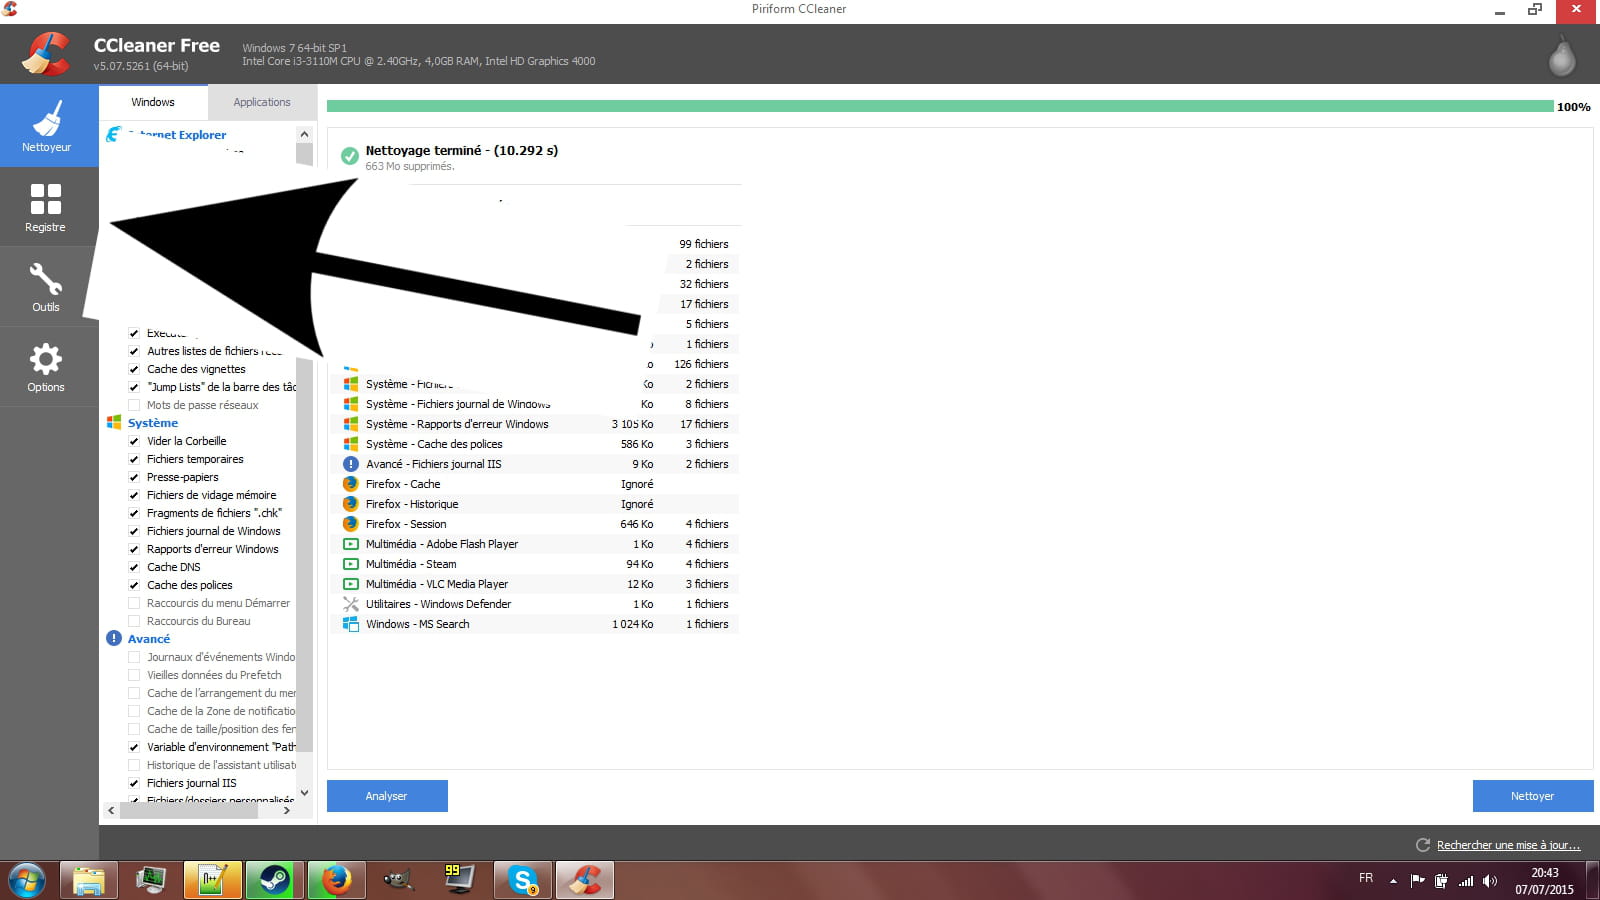Switch to the Windows tab

[x=153, y=102]
